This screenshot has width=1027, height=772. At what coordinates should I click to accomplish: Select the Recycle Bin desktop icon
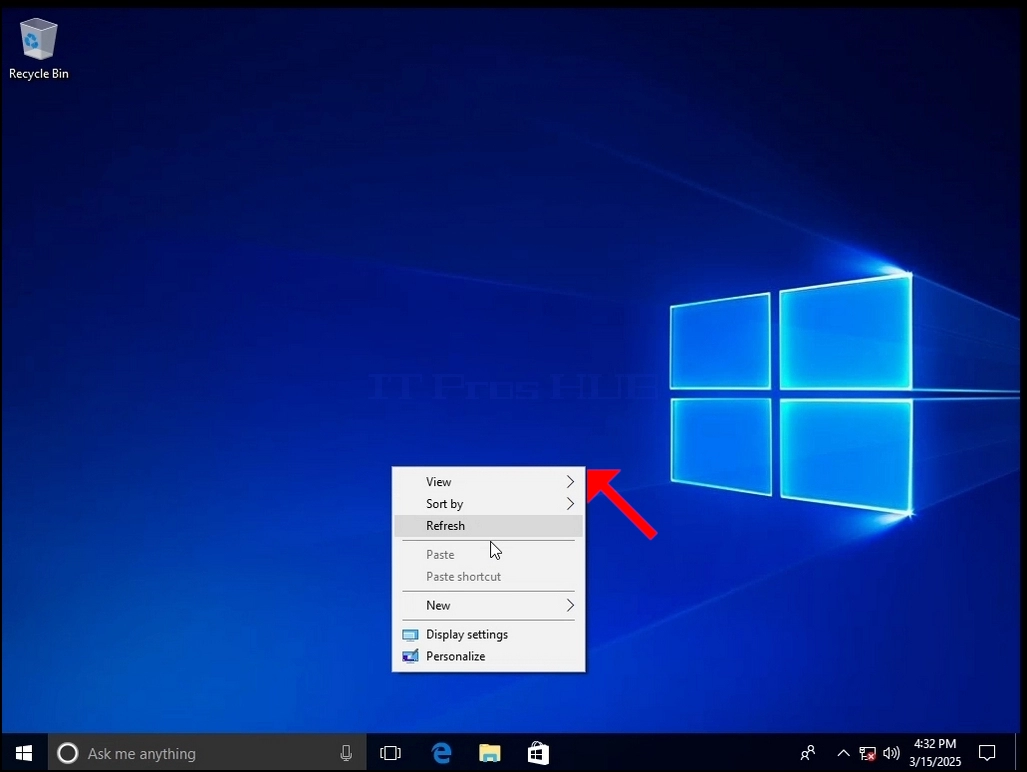pos(39,49)
